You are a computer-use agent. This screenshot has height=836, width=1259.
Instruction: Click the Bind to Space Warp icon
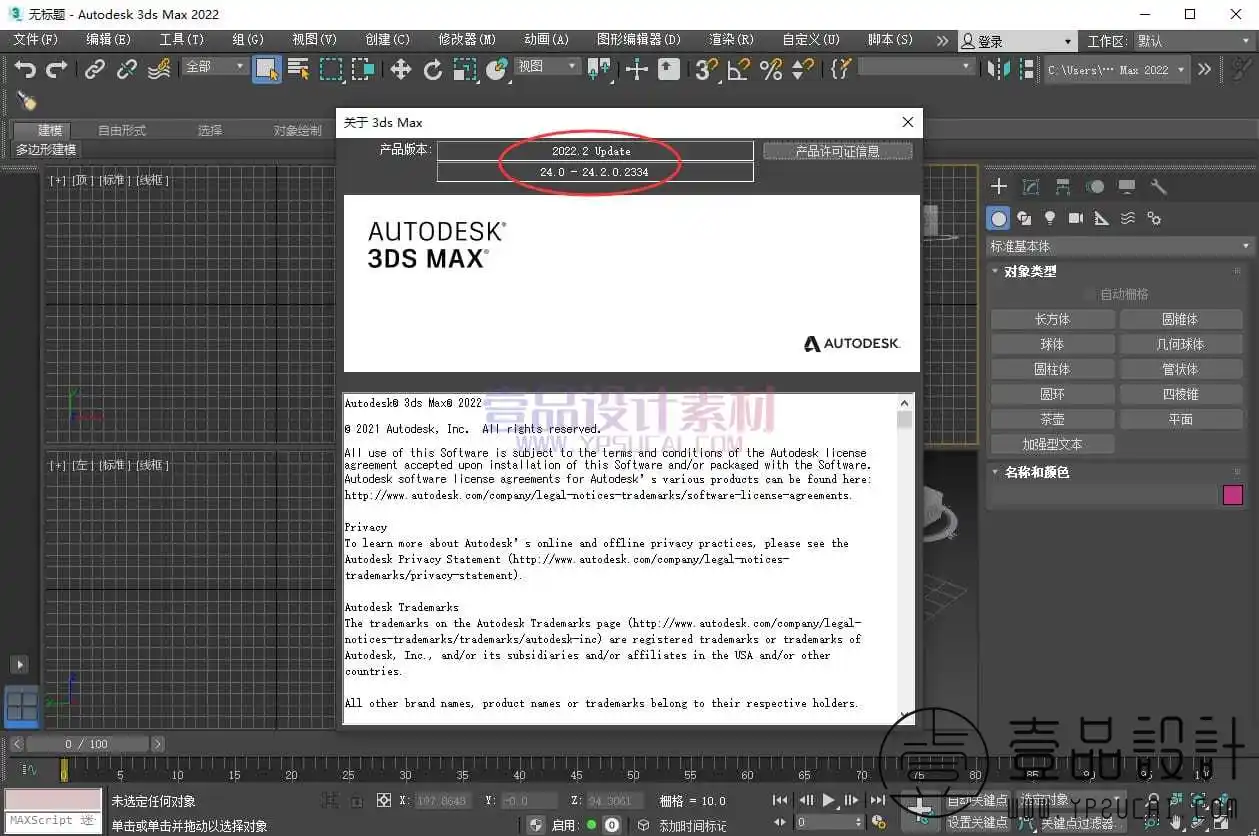click(x=159, y=69)
